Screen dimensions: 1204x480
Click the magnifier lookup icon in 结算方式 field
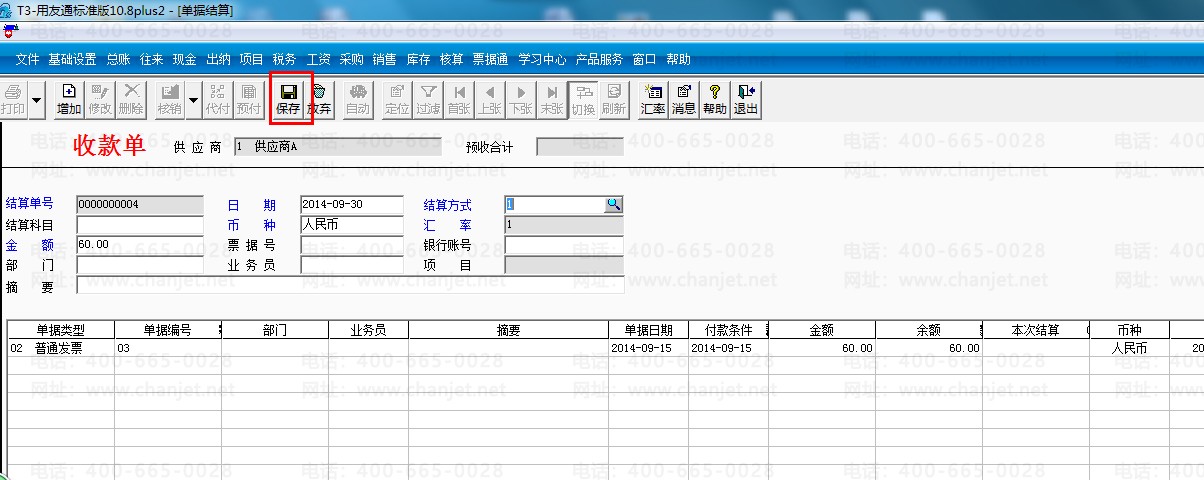(613, 204)
